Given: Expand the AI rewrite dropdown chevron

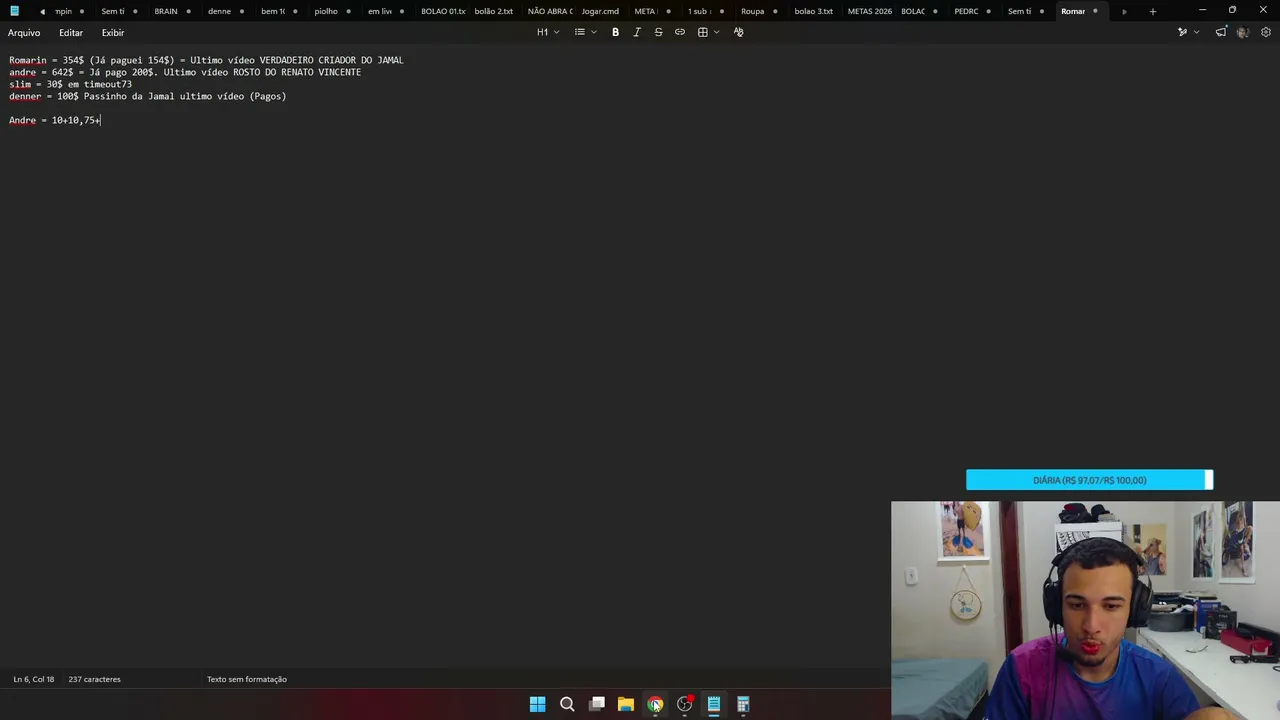Looking at the screenshot, I should pos(1196,32).
